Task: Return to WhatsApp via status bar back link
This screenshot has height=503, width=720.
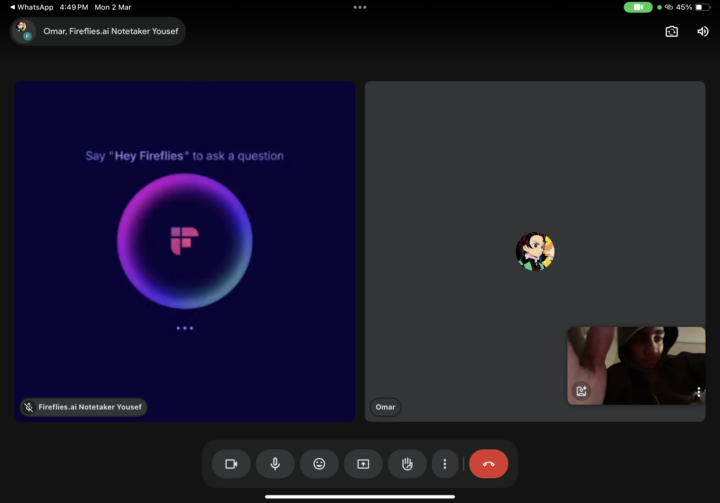Action: point(31,7)
